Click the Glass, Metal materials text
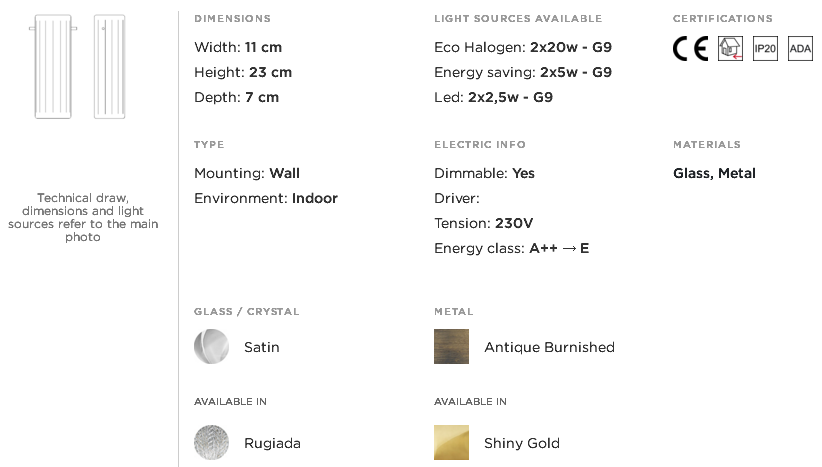Viewport: 822px width, 467px height. (x=714, y=173)
